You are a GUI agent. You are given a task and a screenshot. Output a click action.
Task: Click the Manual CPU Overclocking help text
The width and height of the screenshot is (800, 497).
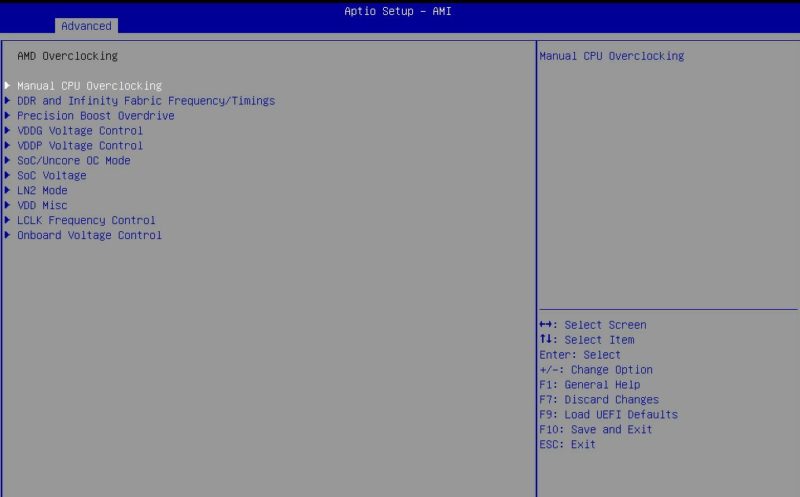point(612,56)
